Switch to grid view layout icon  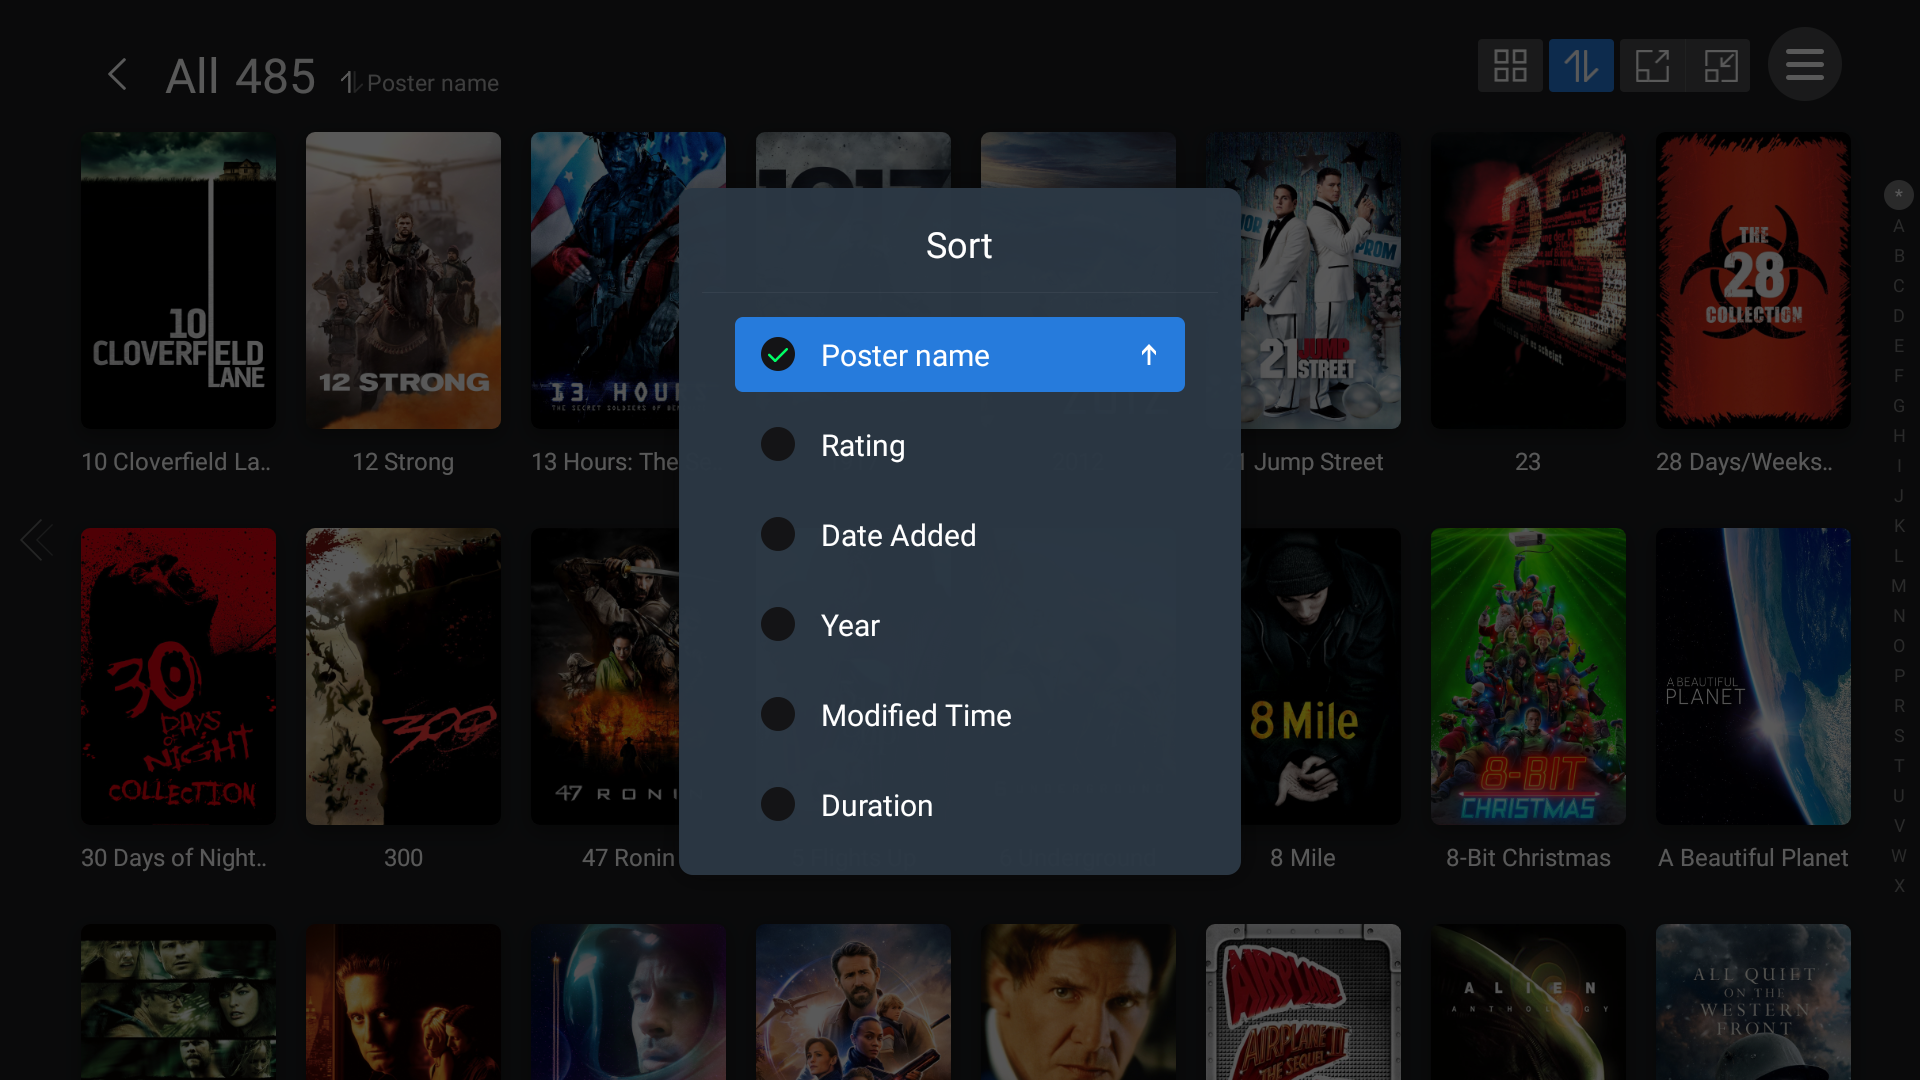coord(1510,66)
